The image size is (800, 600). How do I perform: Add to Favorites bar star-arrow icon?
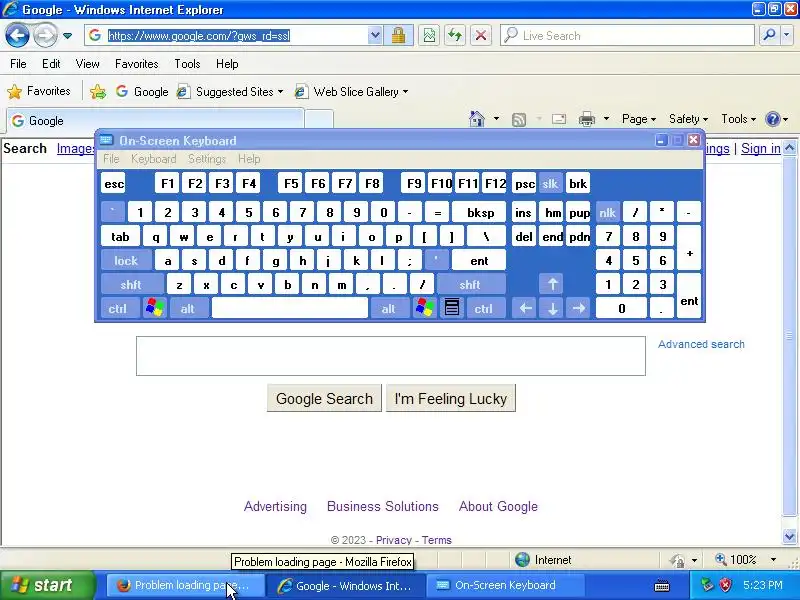click(97, 92)
